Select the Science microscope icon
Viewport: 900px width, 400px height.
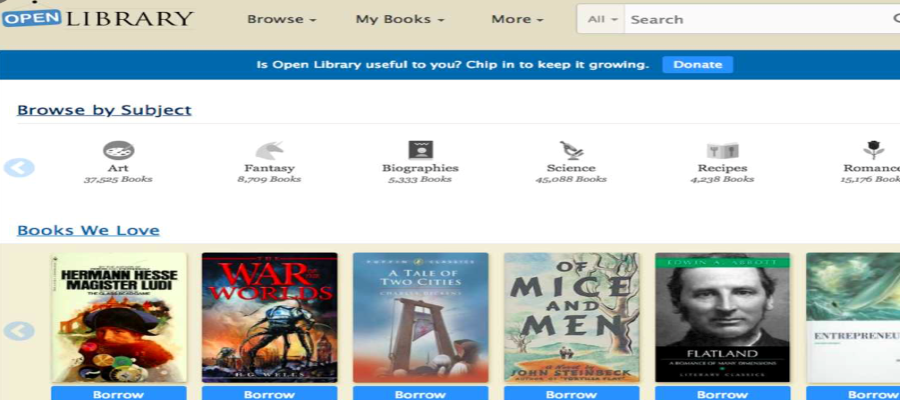coord(571,150)
